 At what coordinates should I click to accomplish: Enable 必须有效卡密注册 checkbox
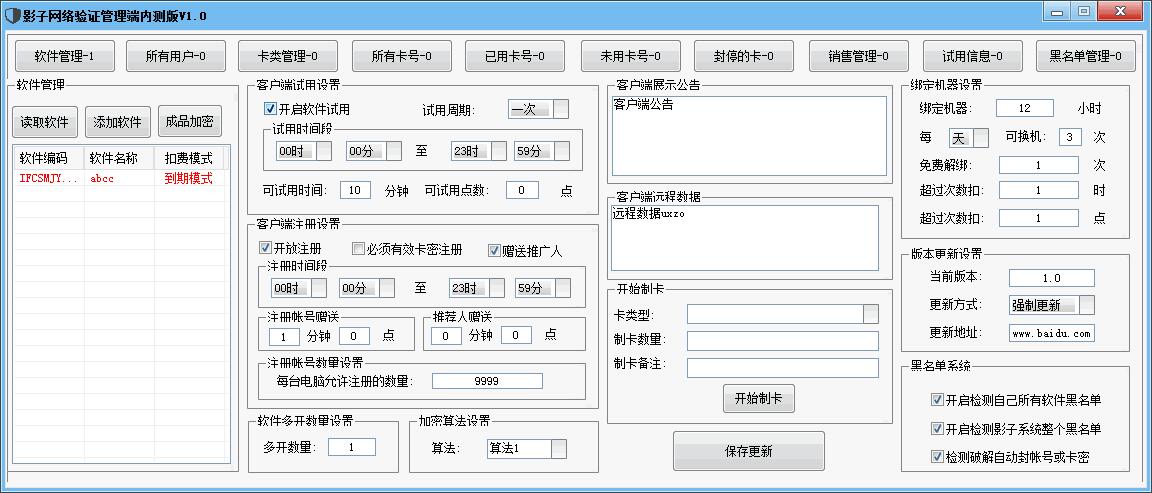(x=359, y=249)
